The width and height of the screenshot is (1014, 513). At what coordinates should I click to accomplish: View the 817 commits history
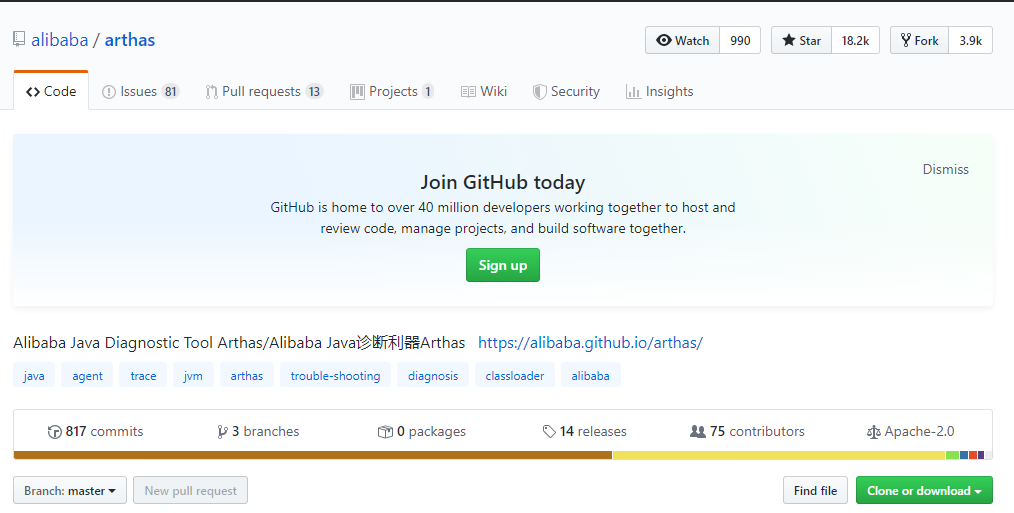[x=95, y=431]
